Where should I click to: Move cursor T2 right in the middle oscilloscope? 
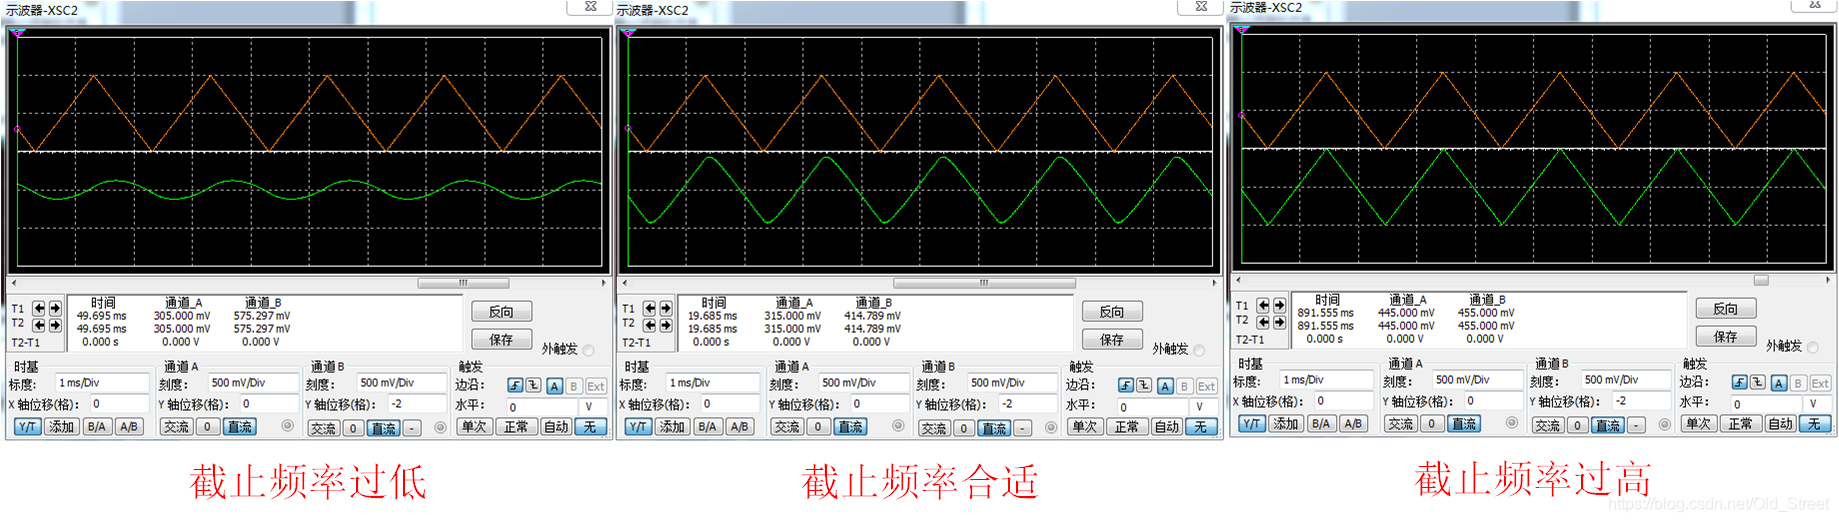click(x=666, y=325)
